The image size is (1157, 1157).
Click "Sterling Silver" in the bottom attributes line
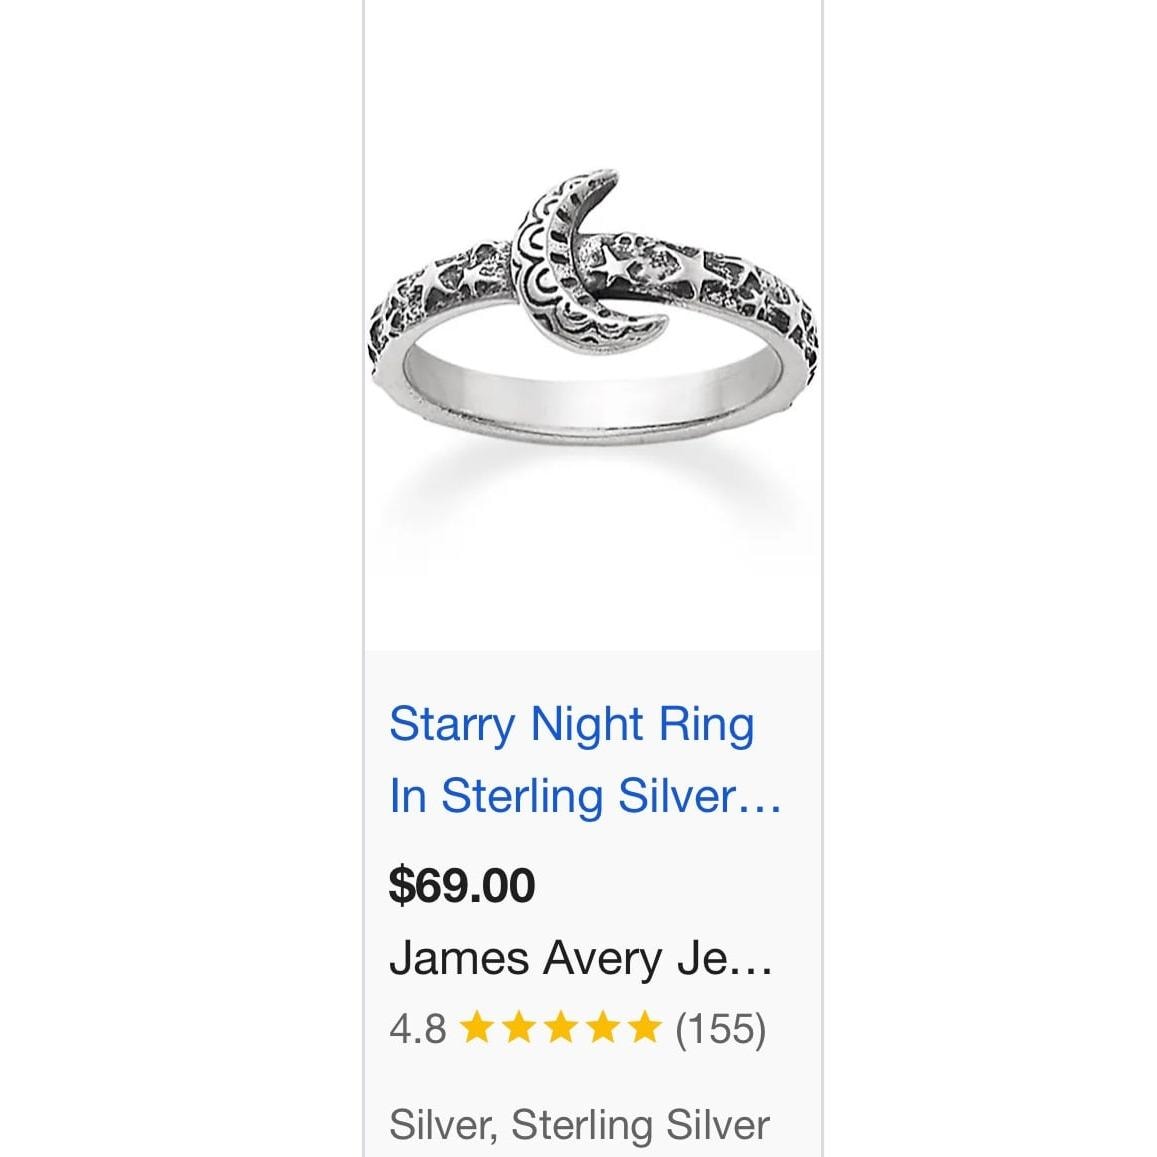(x=640, y=1124)
